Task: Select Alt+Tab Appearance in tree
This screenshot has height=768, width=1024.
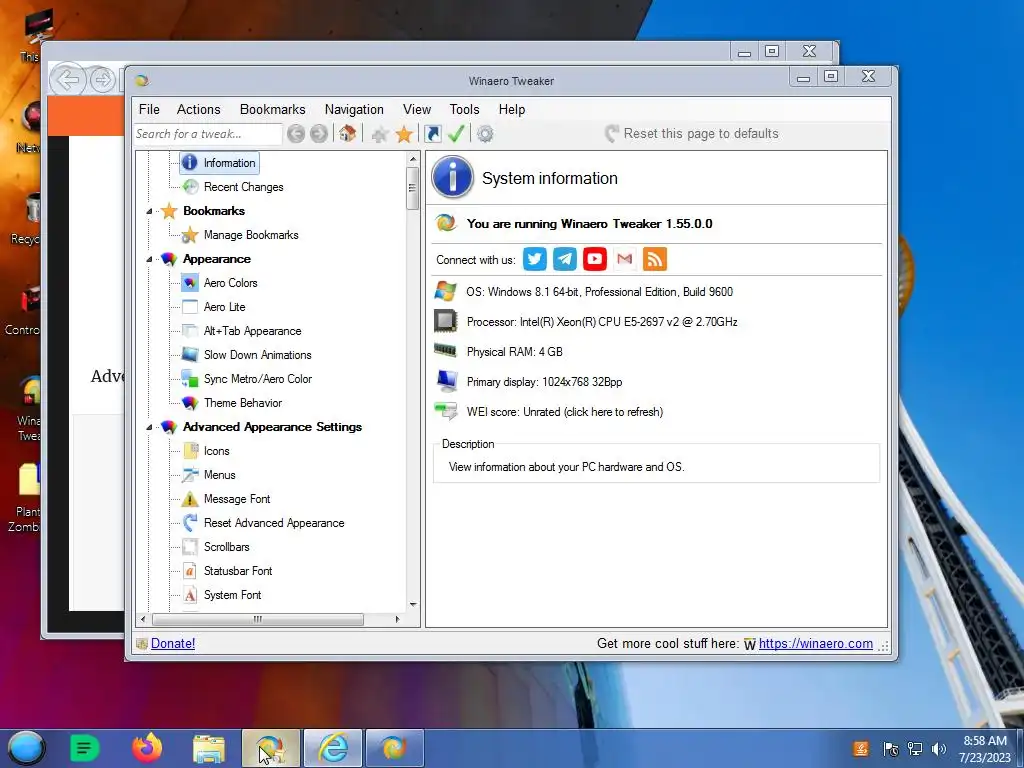Action: click(x=253, y=331)
